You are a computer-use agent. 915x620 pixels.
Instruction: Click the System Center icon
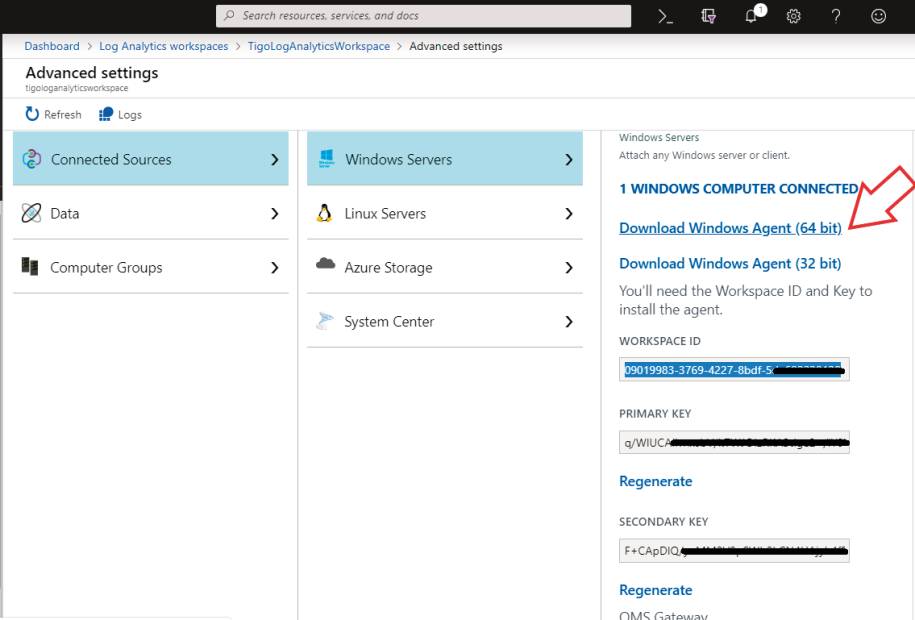(x=324, y=321)
